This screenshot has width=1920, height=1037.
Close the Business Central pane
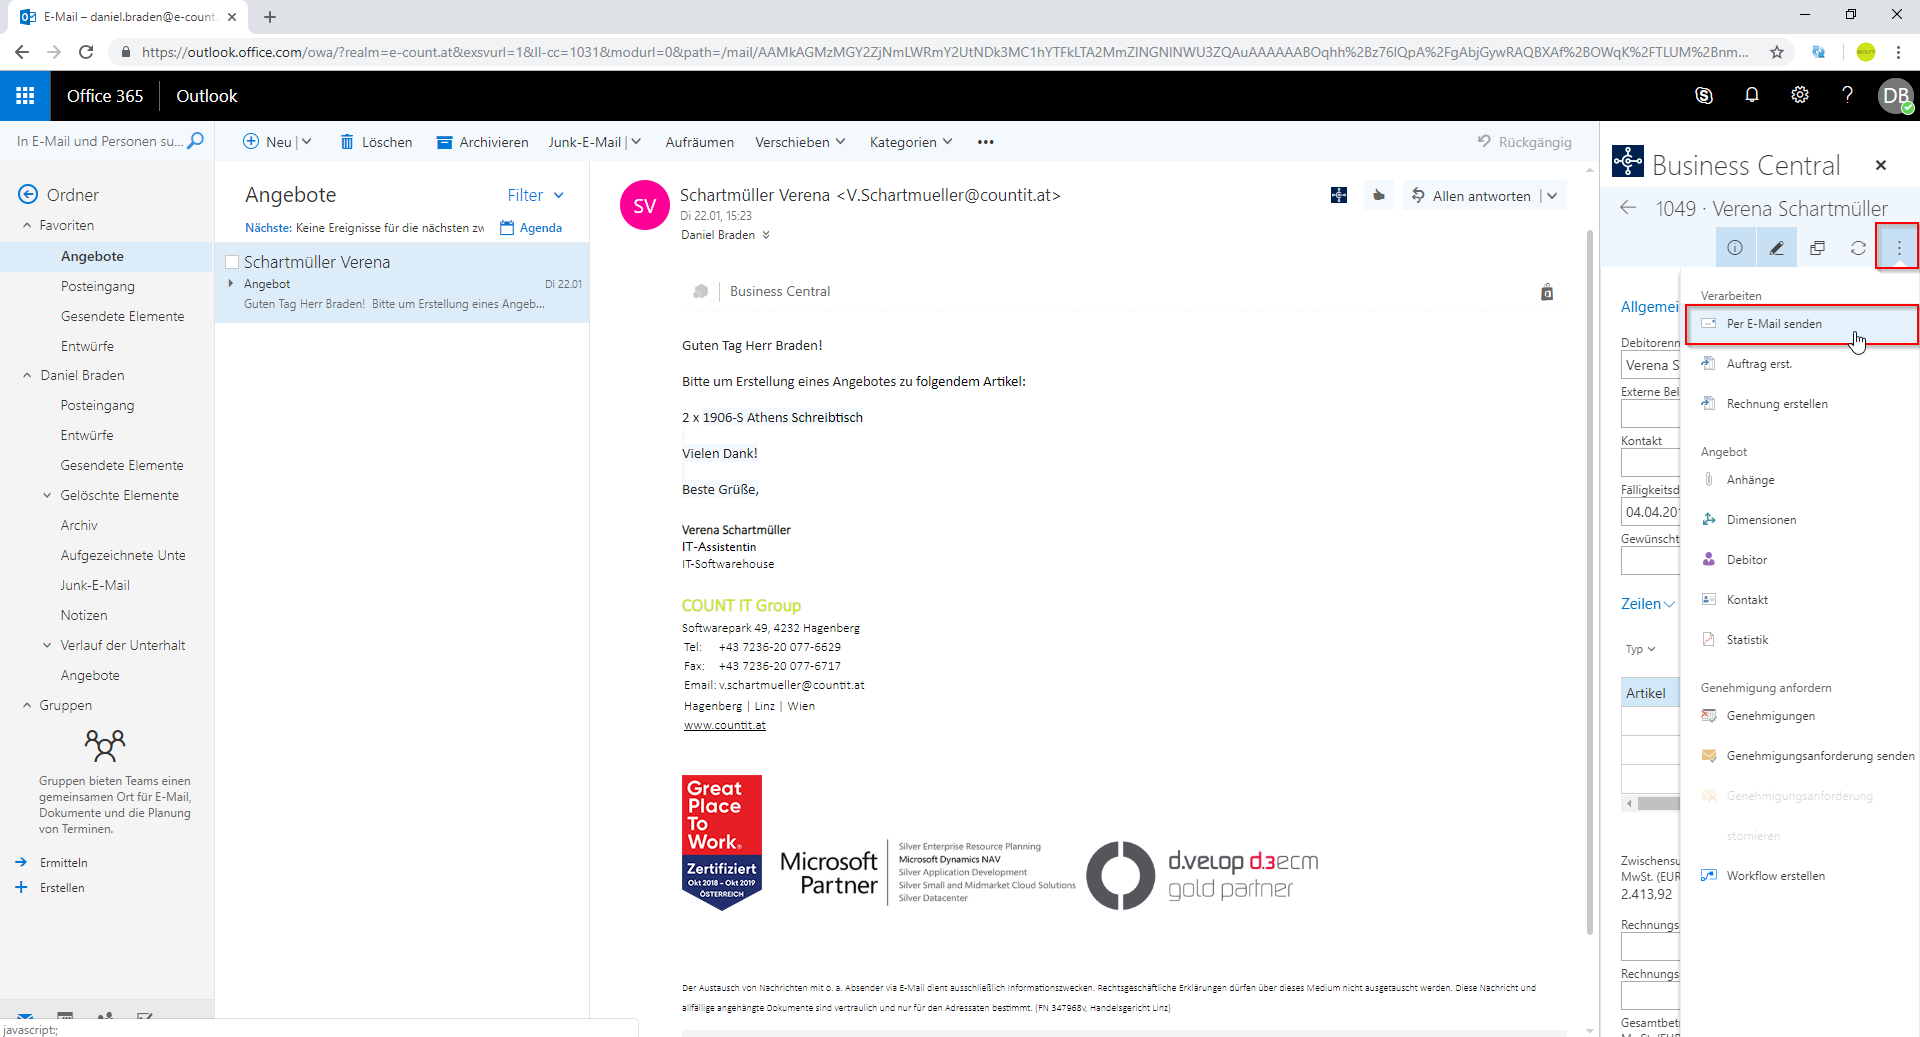[1881, 165]
